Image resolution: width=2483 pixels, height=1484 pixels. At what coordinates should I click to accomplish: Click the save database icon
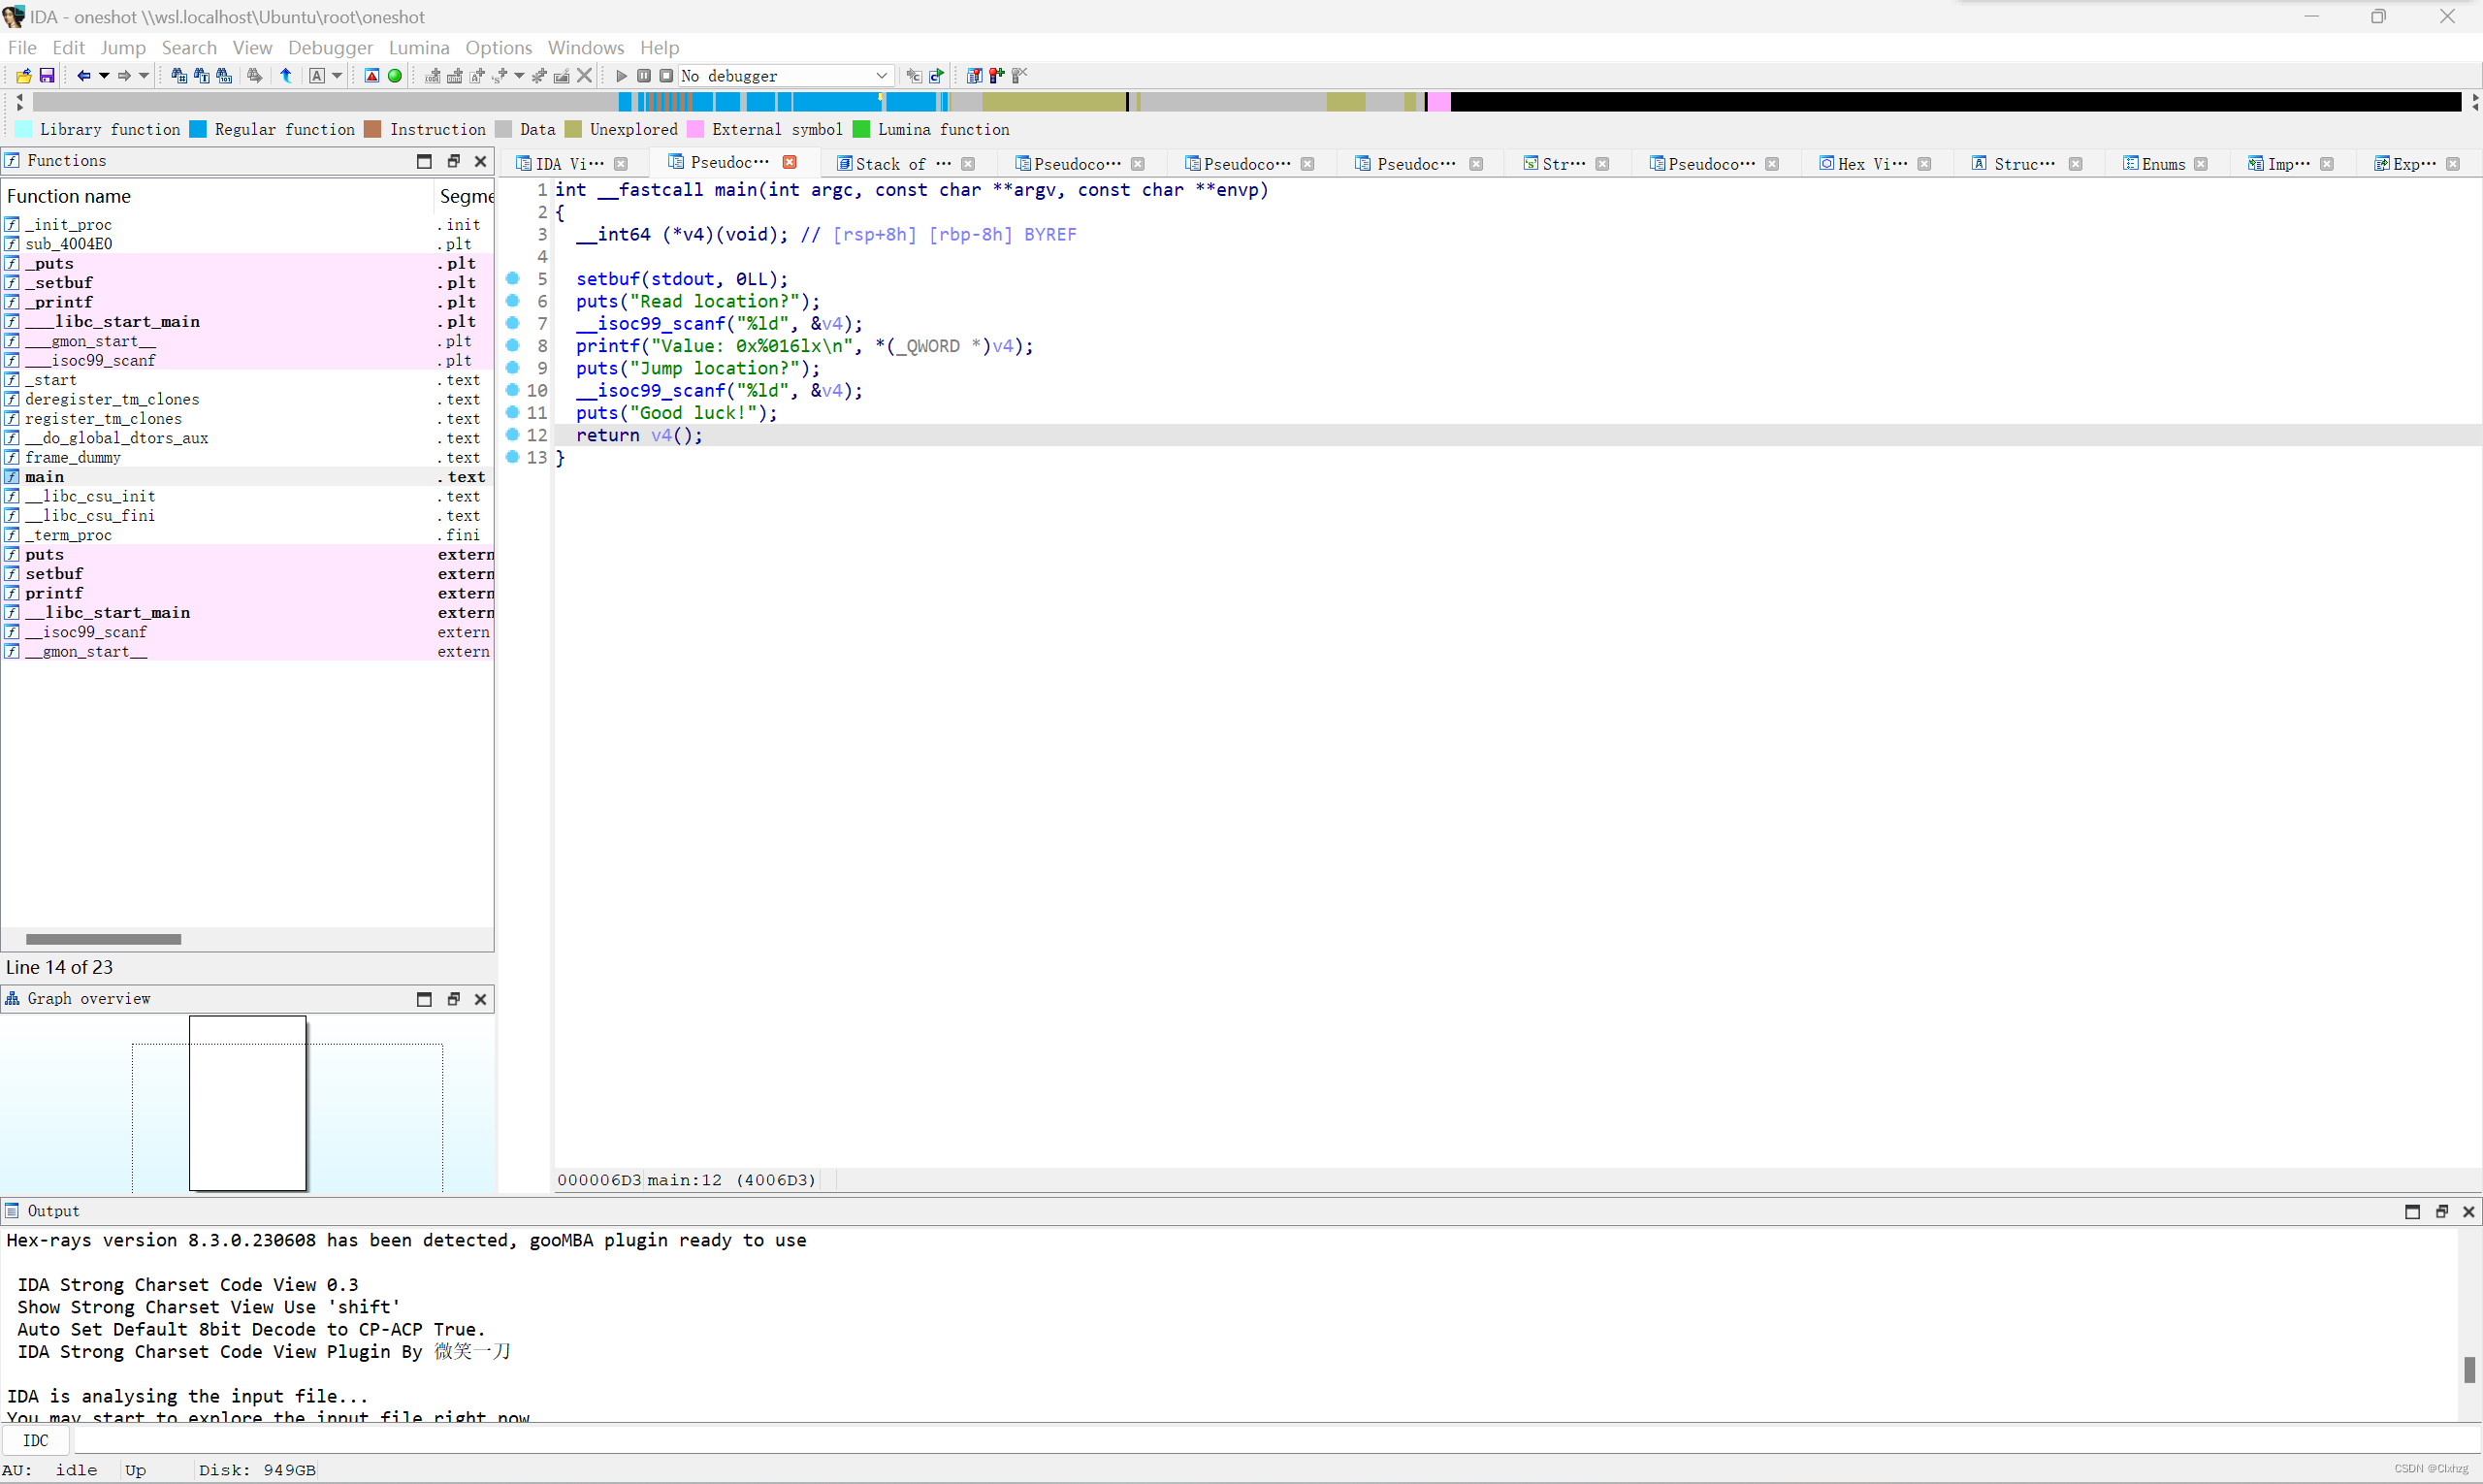(46, 76)
